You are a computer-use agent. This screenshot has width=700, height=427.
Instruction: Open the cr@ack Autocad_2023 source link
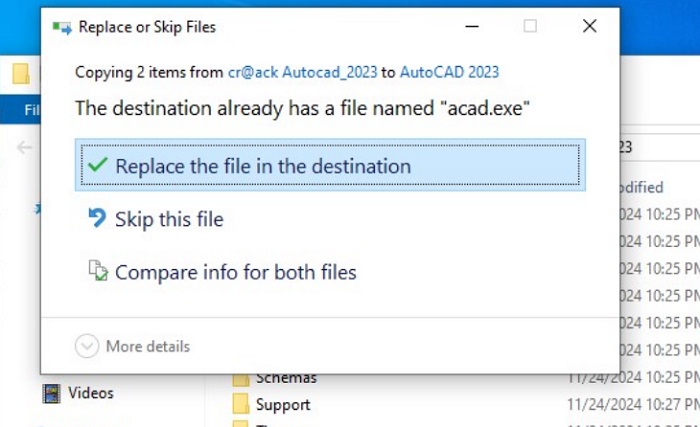tap(303, 72)
